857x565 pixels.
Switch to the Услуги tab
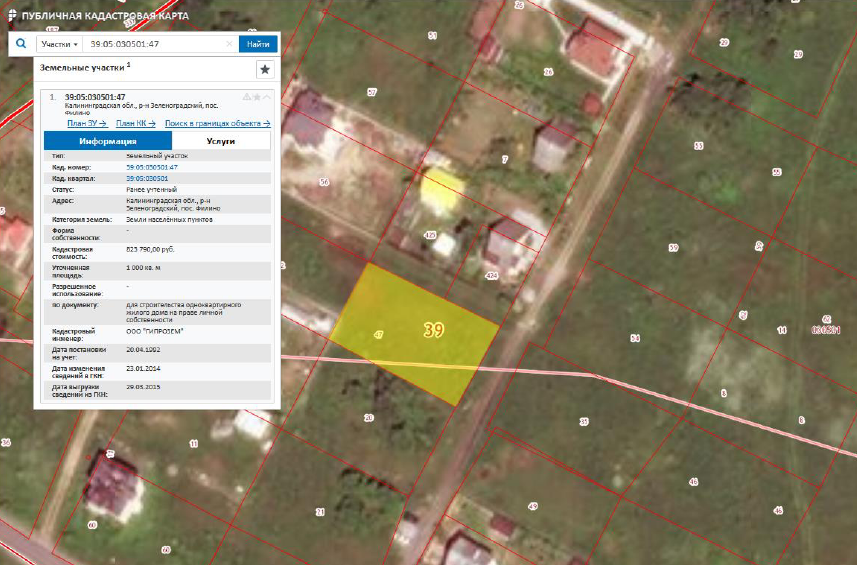pos(221,141)
